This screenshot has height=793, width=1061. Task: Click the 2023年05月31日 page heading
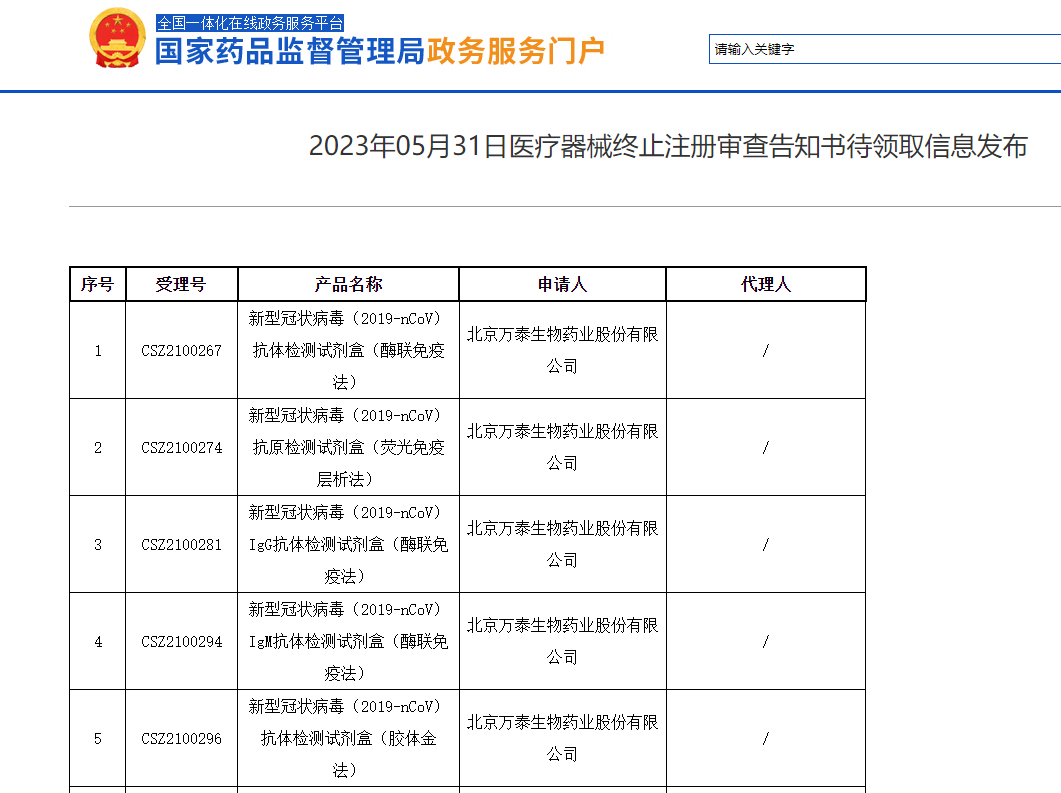coord(667,147)
